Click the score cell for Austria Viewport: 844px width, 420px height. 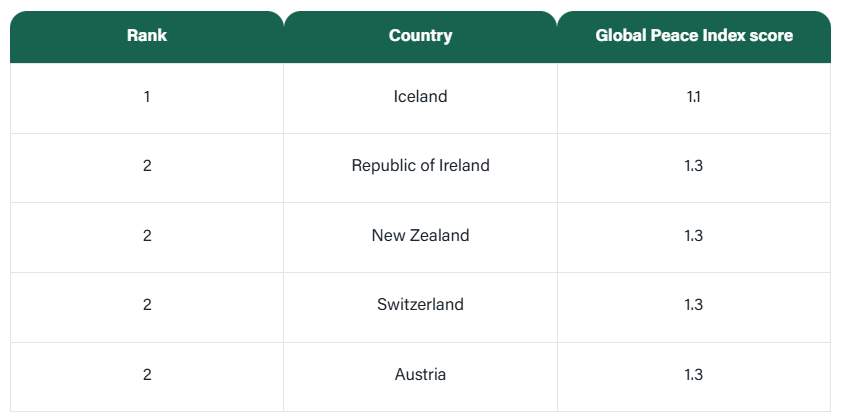tap(694, 375)
